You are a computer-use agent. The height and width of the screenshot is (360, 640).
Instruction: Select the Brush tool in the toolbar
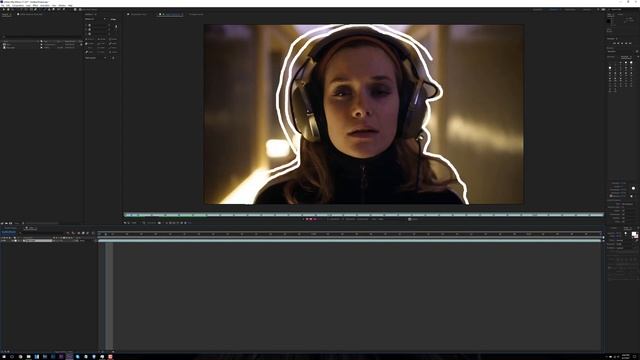click(x=44, y=9)
